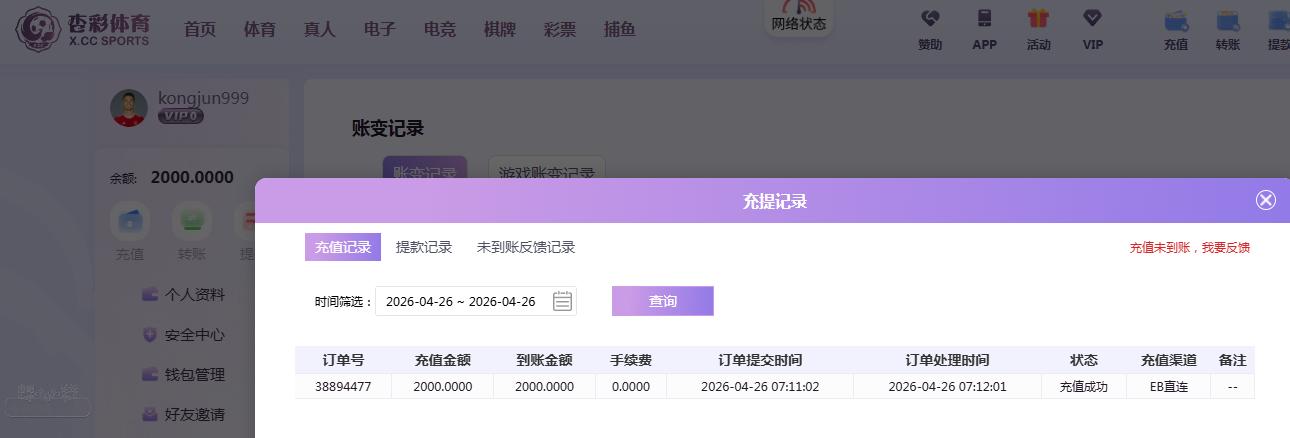The height and width of the screenshot is (438, 1290).
Task: Click the 订单处理时间 column header
Action: pyautogui.click(x=947, y=360)
